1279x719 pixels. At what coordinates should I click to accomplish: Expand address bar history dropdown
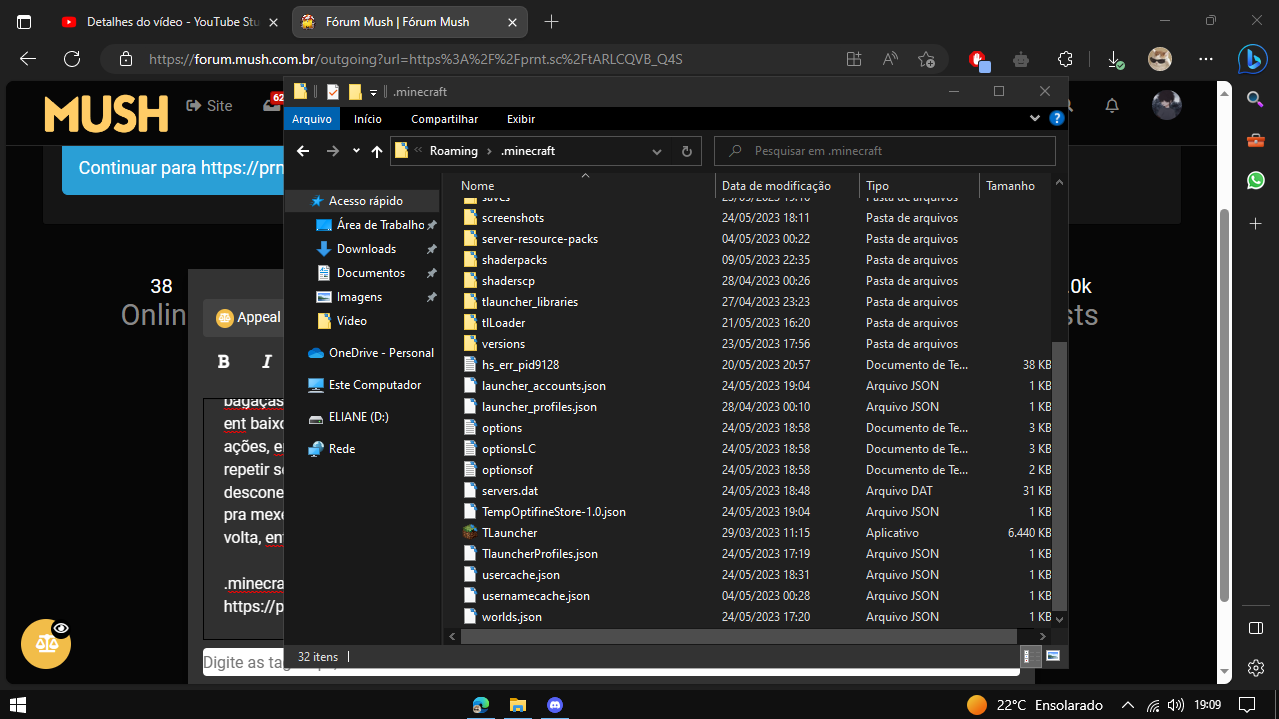tap(657, 151)
